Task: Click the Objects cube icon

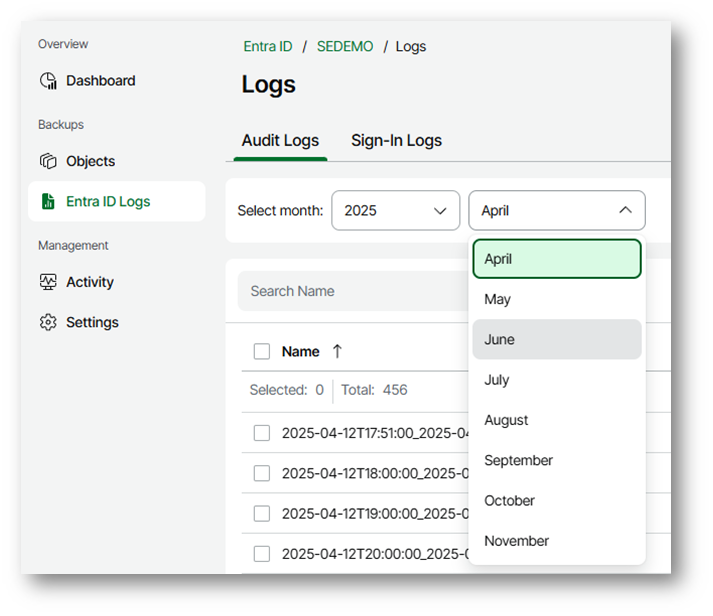Action: 48,161
